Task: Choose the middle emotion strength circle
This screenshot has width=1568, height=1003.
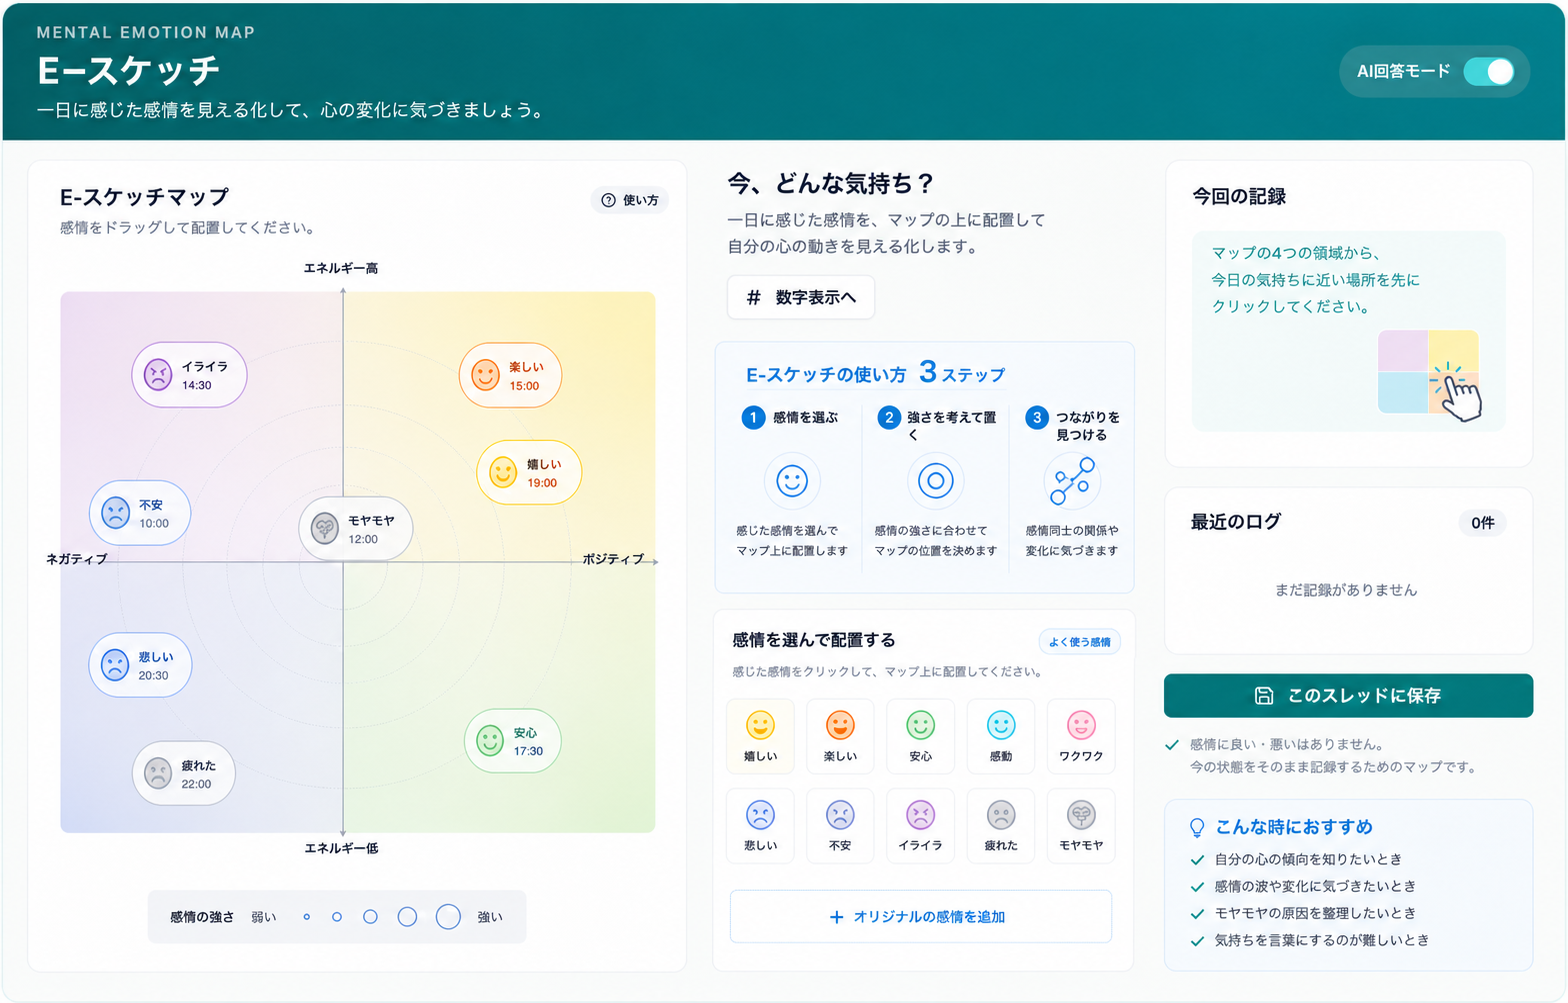Action: point(370,917)
